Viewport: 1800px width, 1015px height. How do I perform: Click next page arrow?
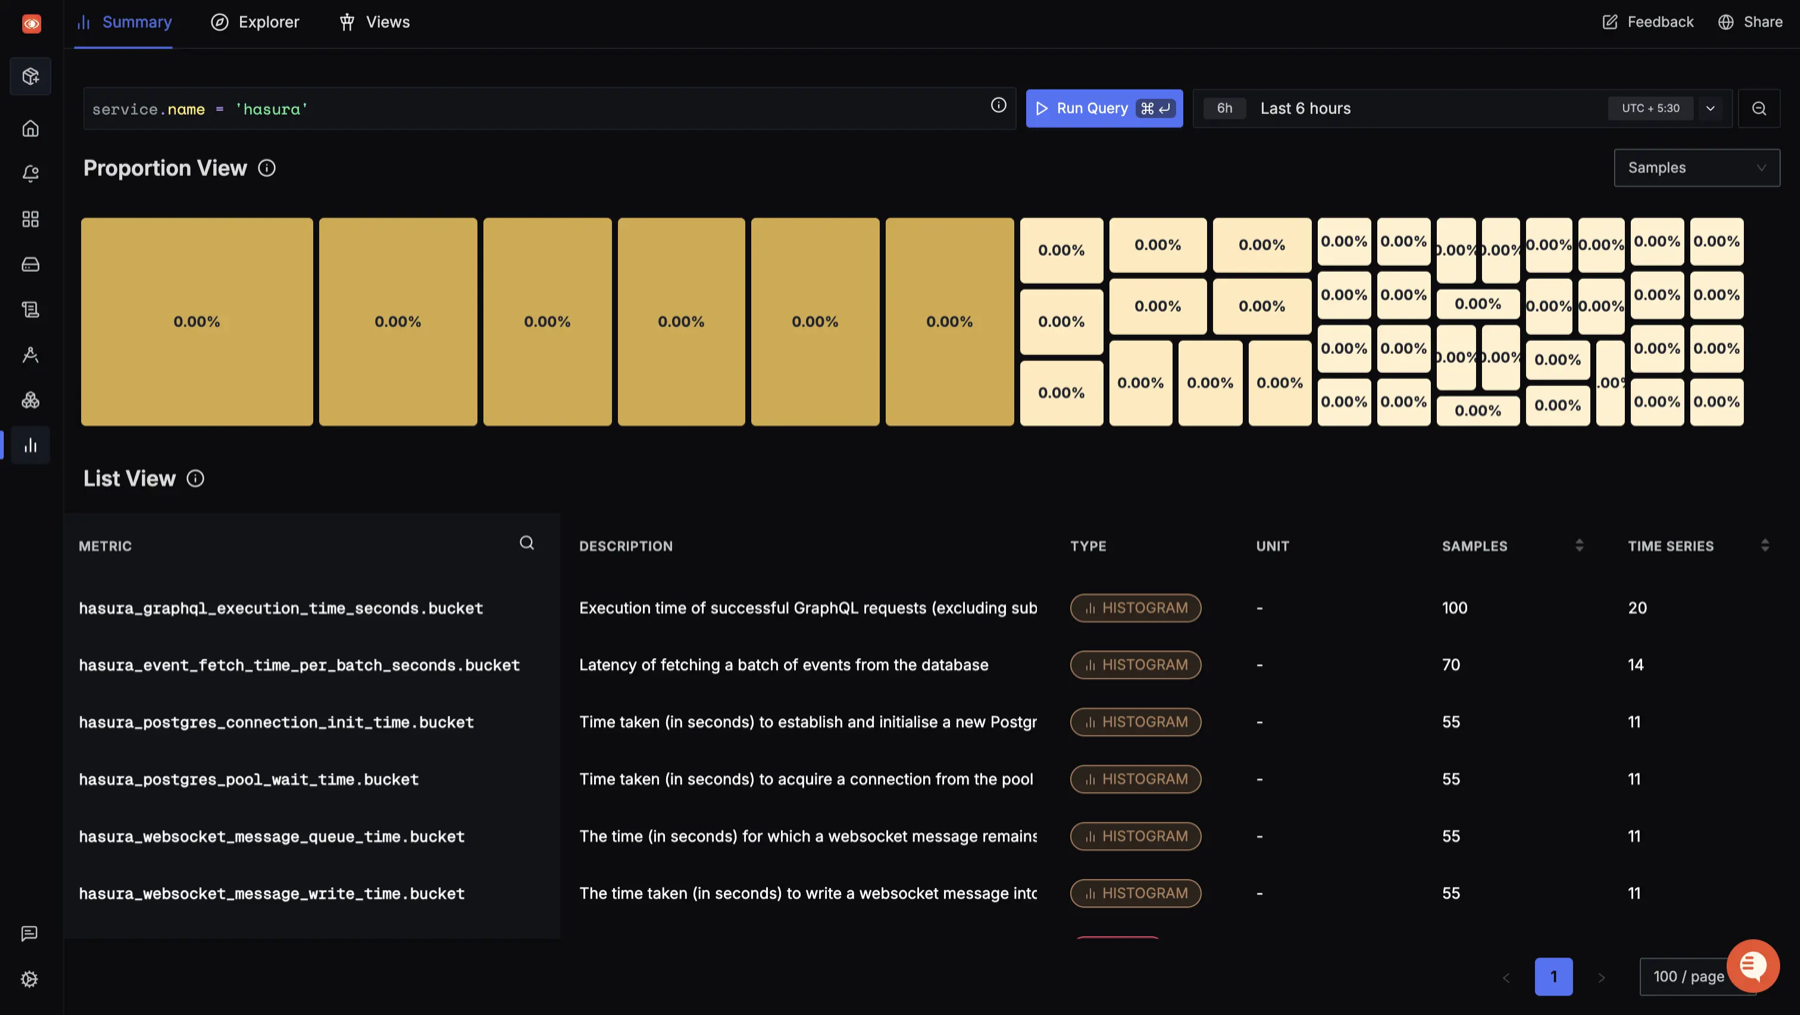click(x=1601, y=977)
